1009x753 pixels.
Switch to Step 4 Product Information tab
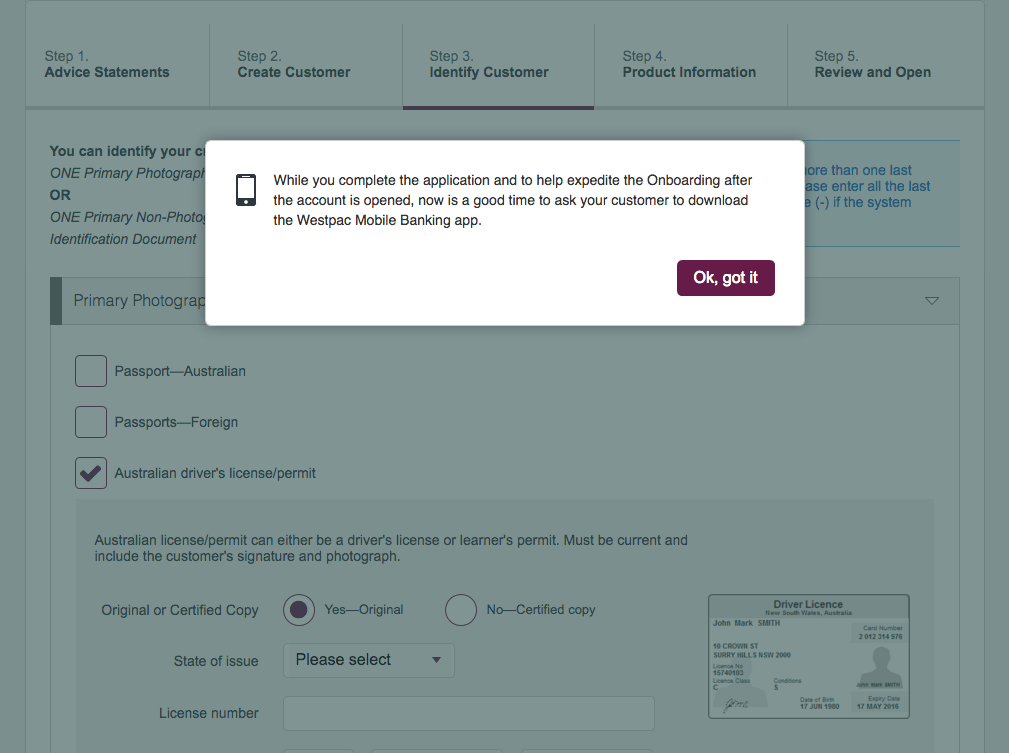[689, 65]
